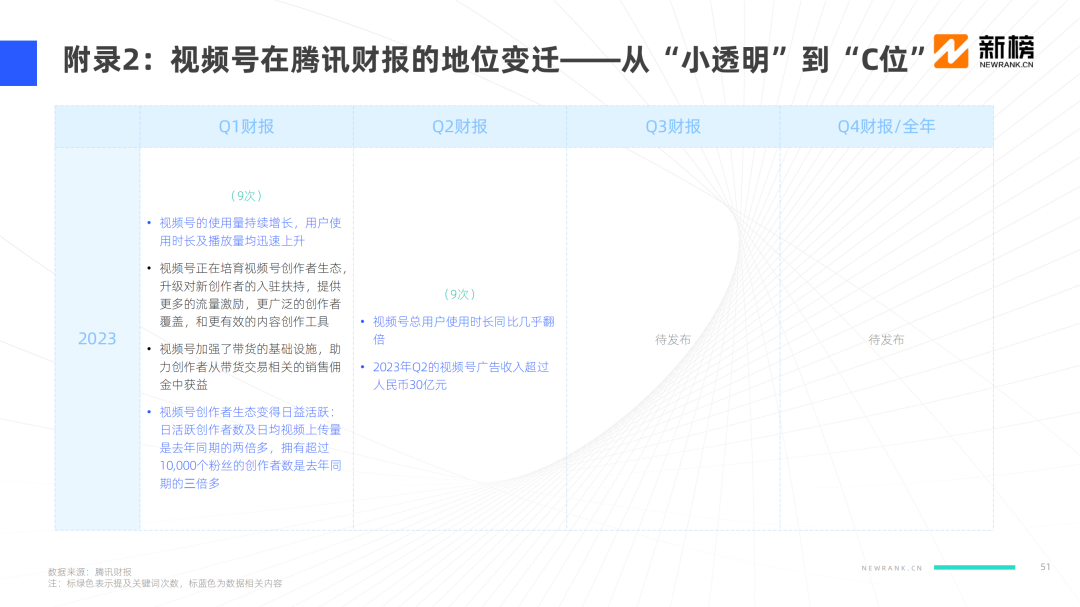This screenshot has width=1080, height=607.
Task: Click the bullet 视频号总用户使用时长同比几乎翻倍
Action: (458, 331)
